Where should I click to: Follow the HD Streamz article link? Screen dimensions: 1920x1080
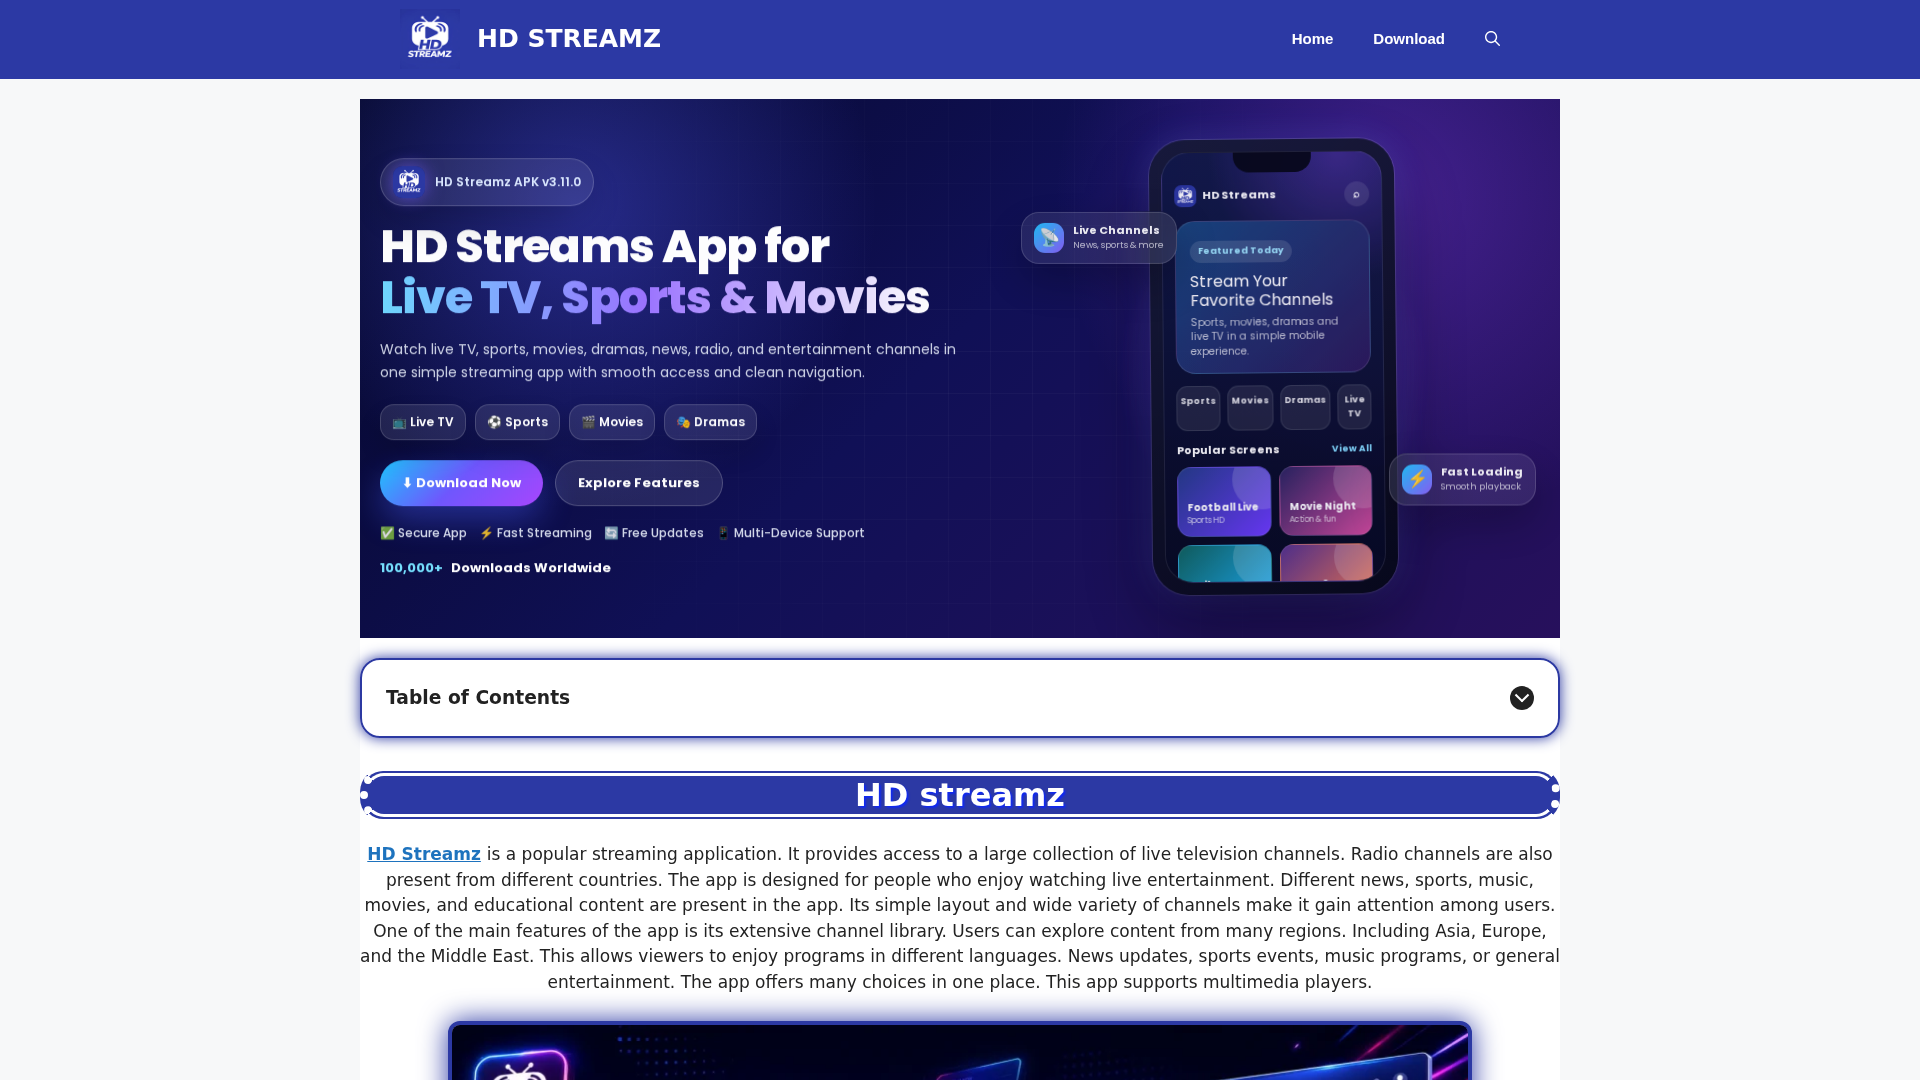coord(424,854)
